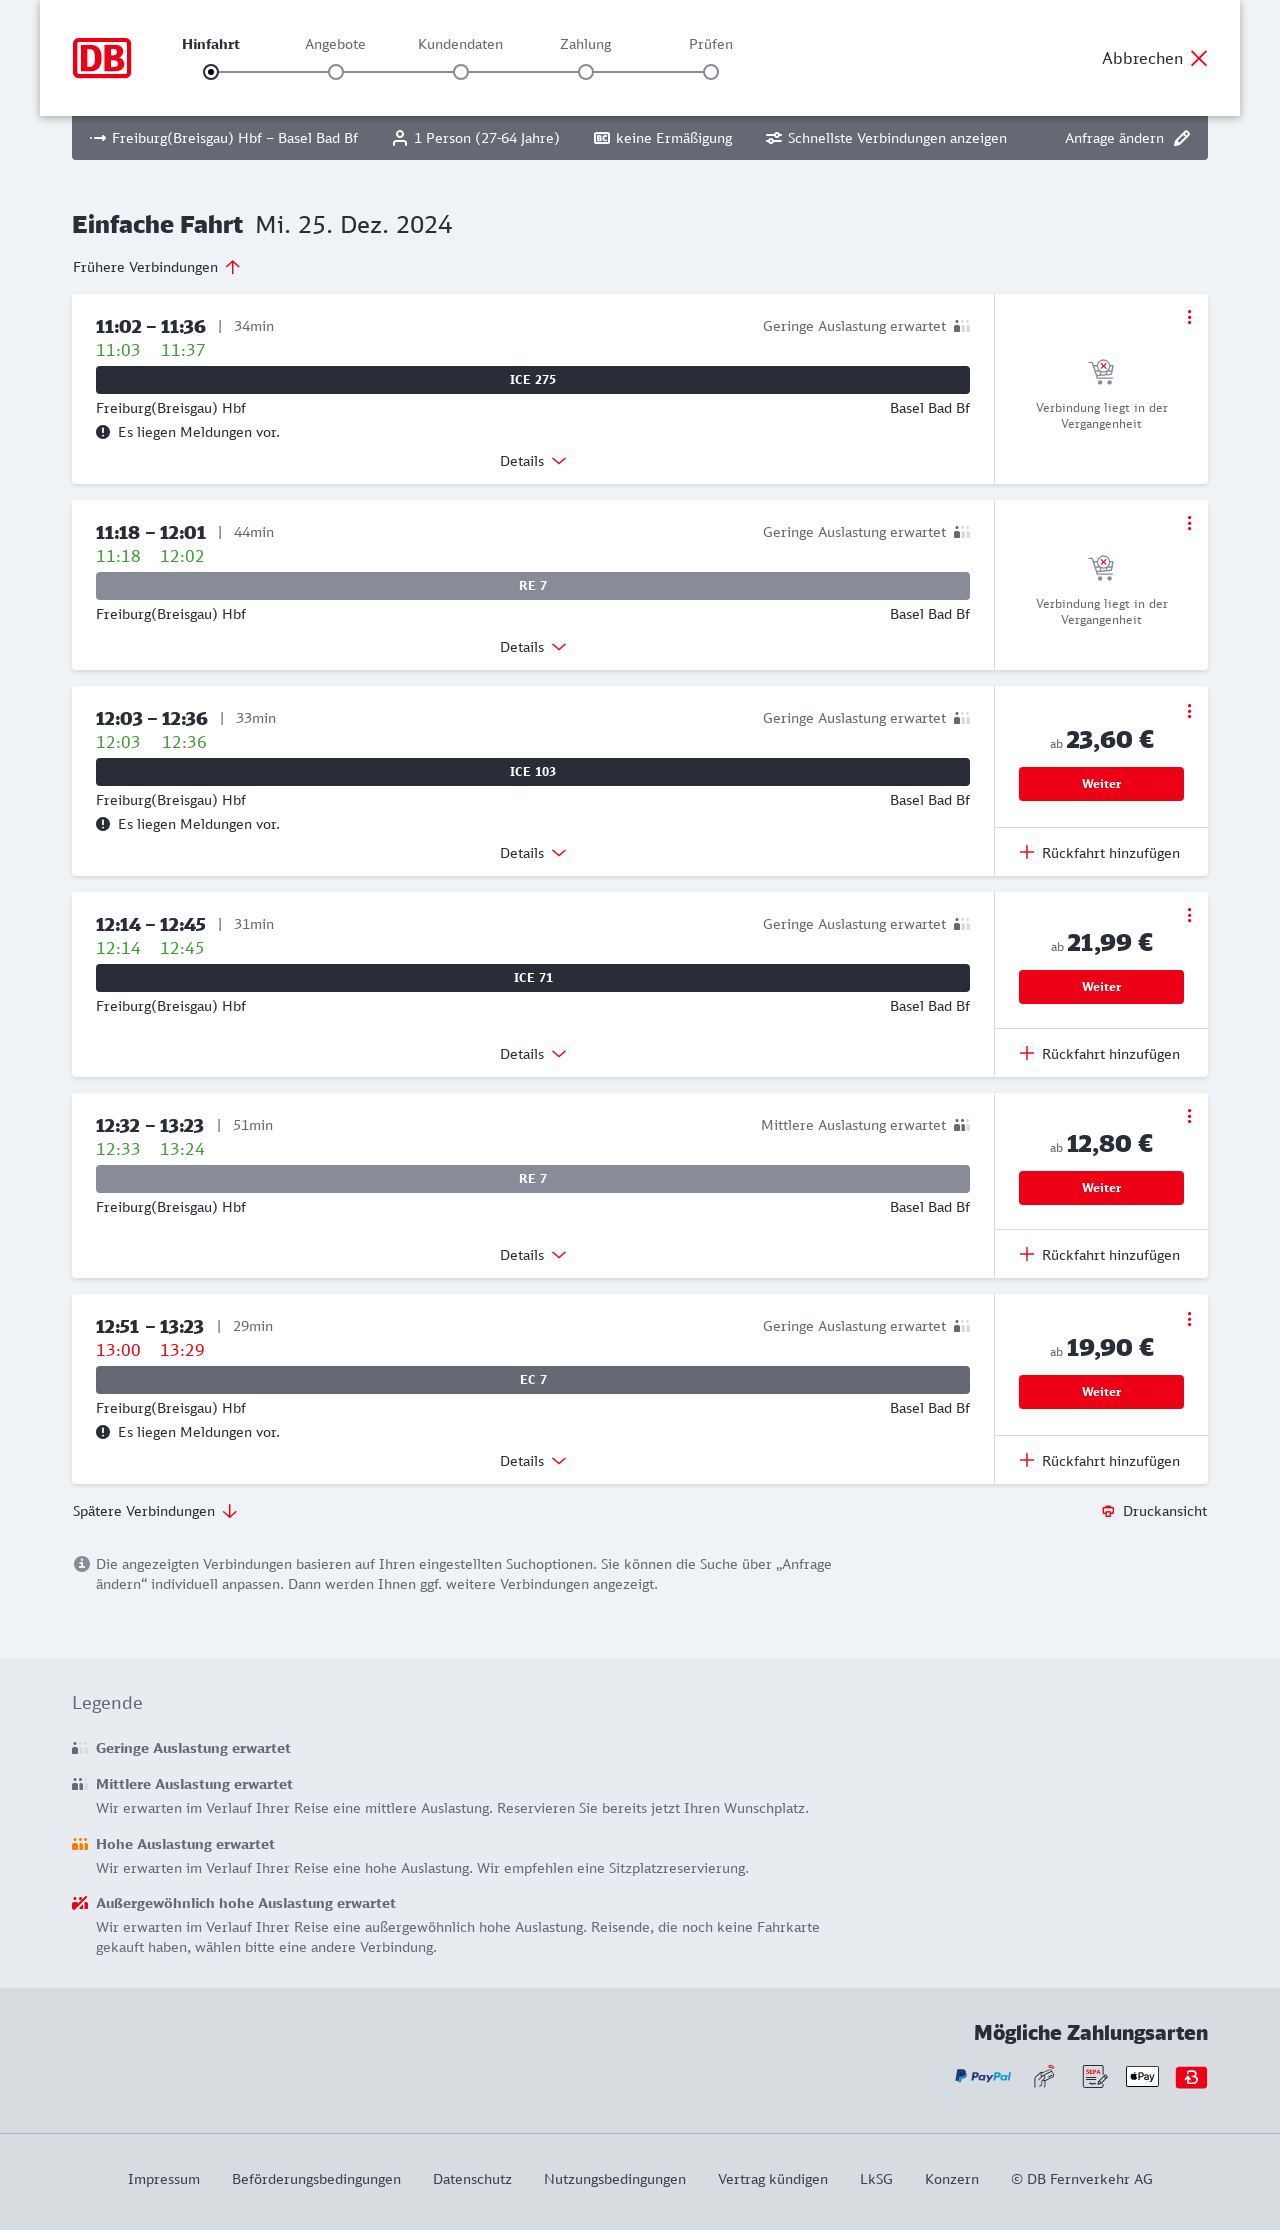Load Spätere Verbindungen
Viewport: 1280px width, 2230px height.
click(155, 1511)
